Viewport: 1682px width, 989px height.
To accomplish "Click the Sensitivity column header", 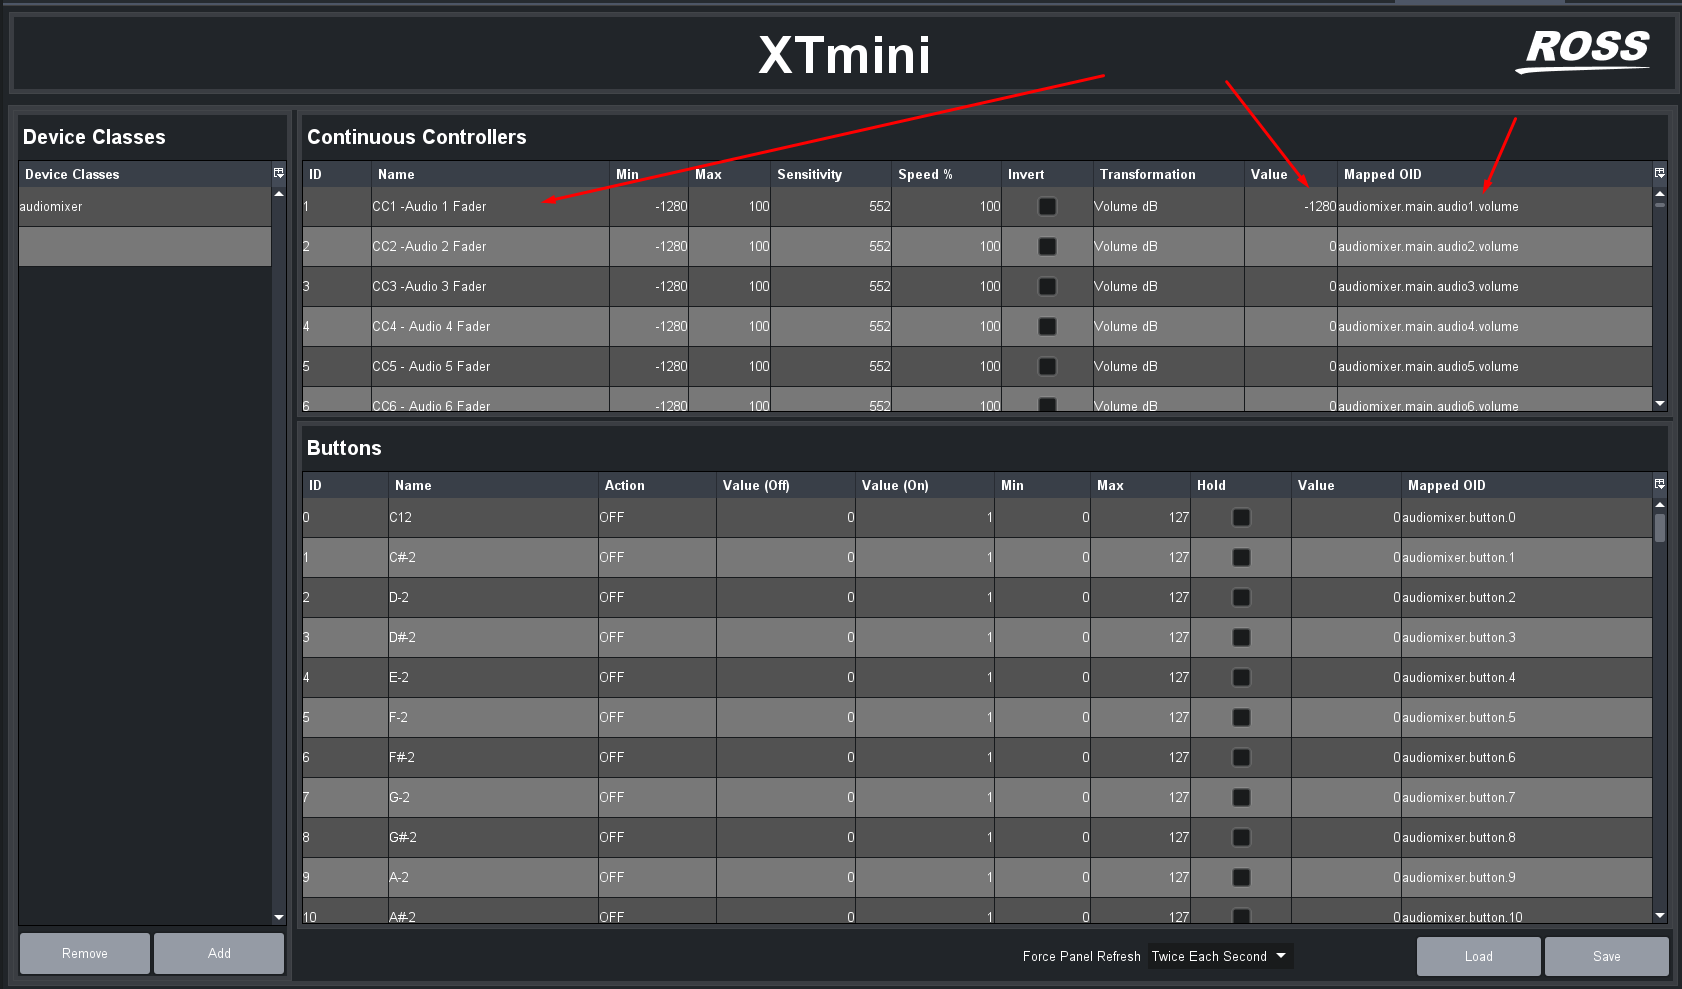I will tap(831, 174).
